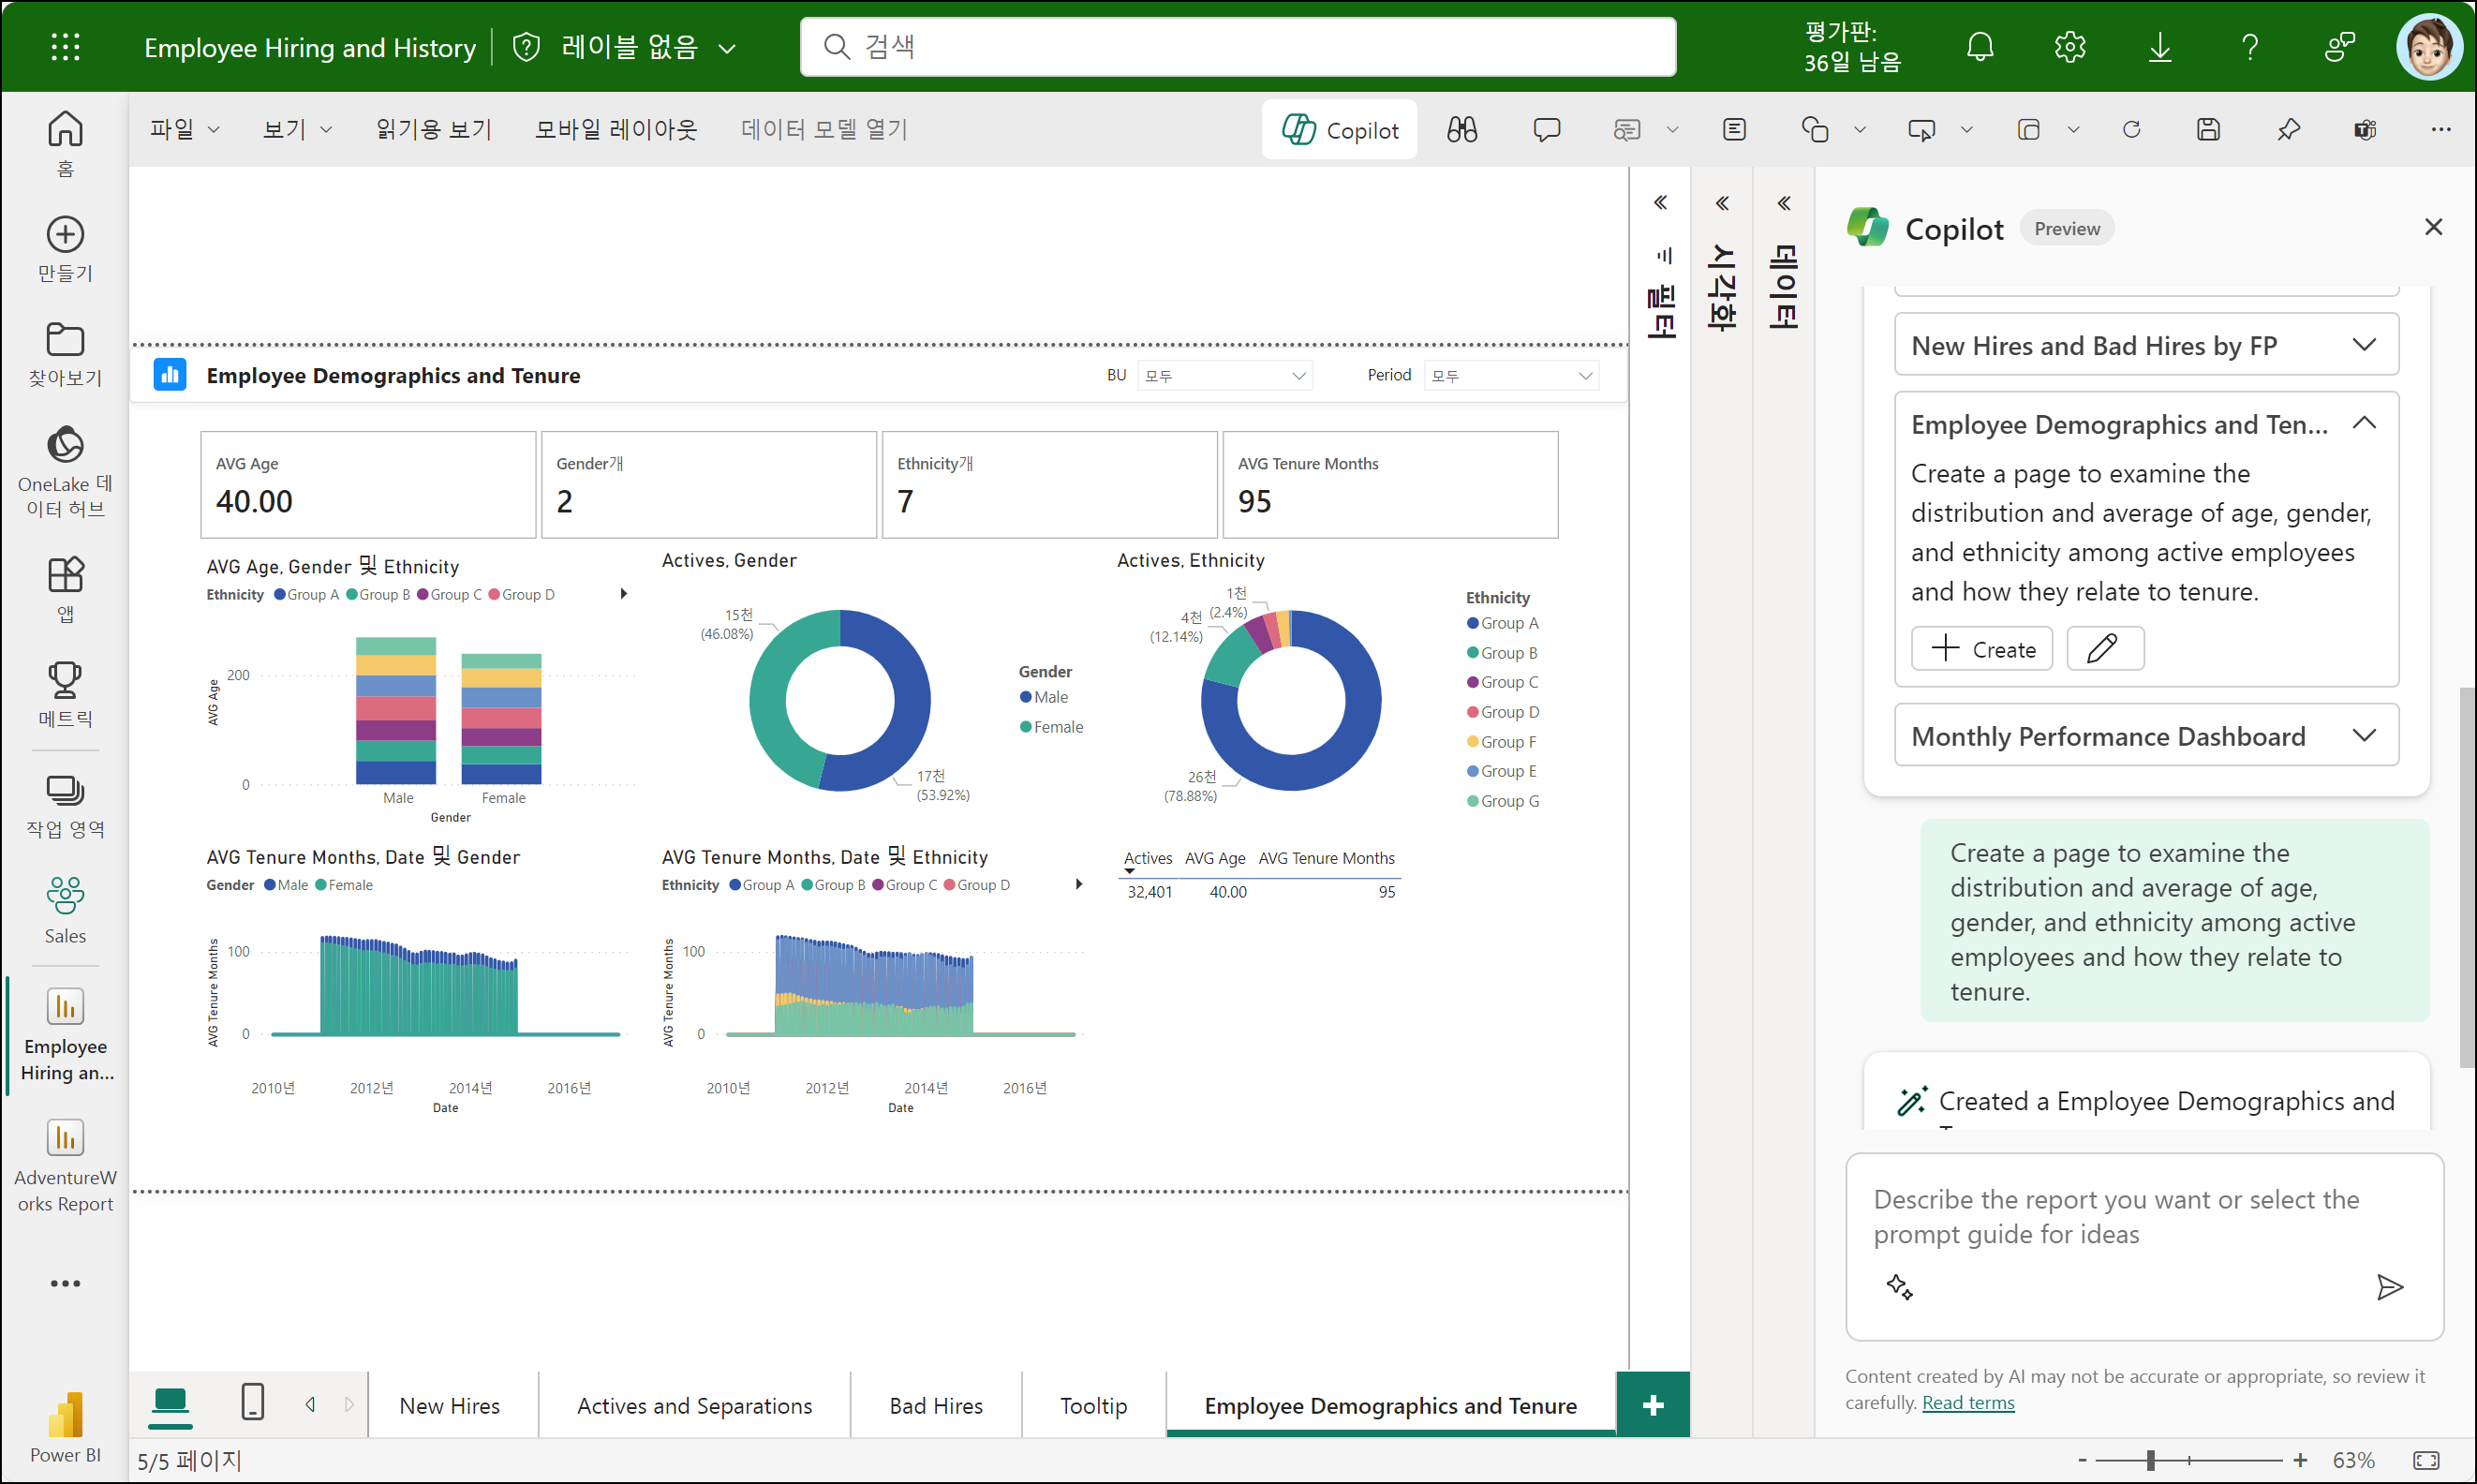Open the comments speech bubble icon
The image size is (2477, 1484).
pos(1546,130)
